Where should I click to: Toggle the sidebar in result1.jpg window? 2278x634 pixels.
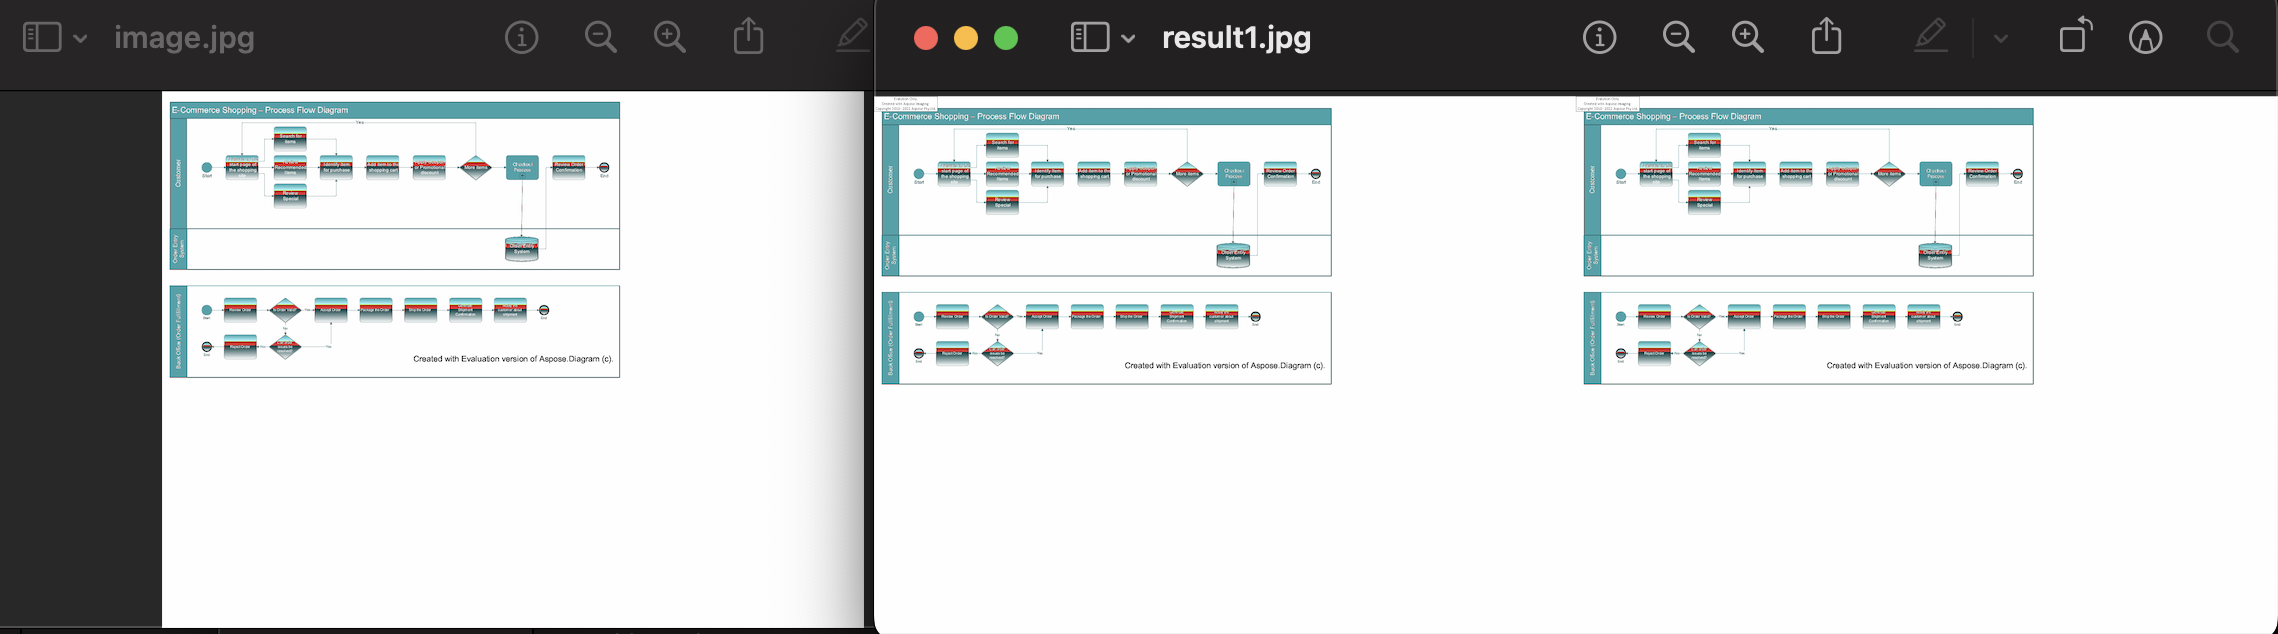1089,38
